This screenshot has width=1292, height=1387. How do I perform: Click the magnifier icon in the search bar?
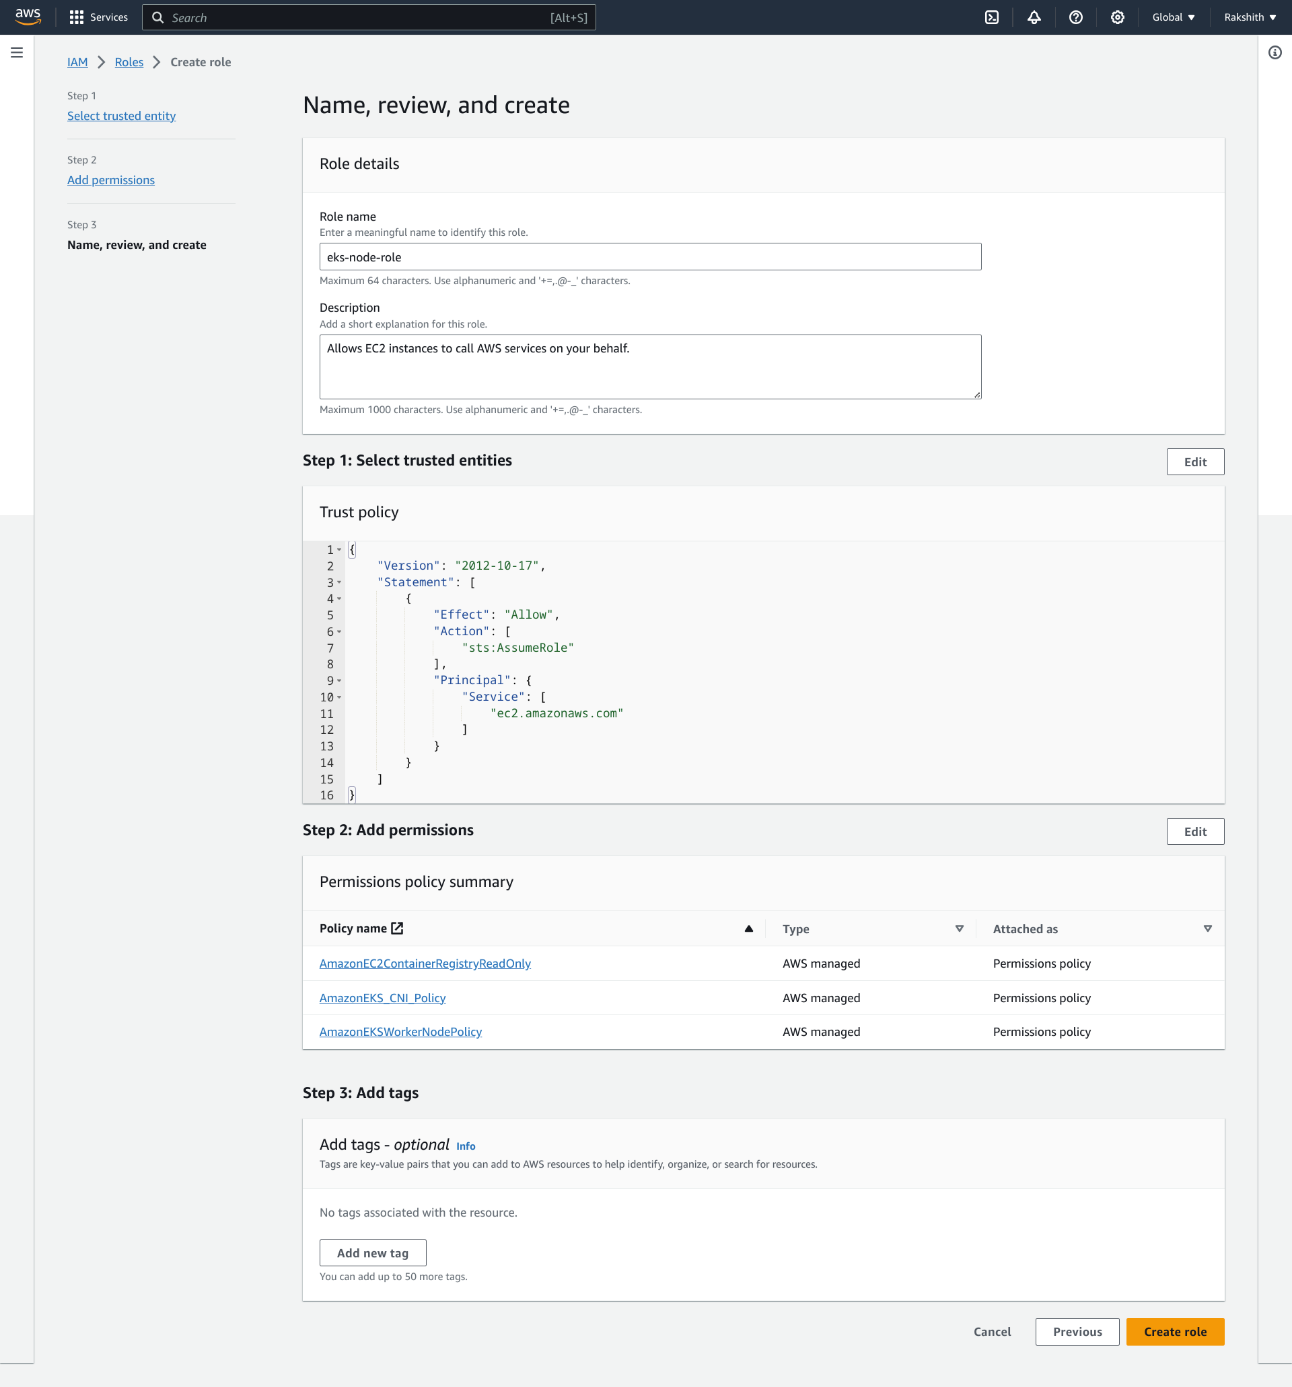tap(158, 17)
